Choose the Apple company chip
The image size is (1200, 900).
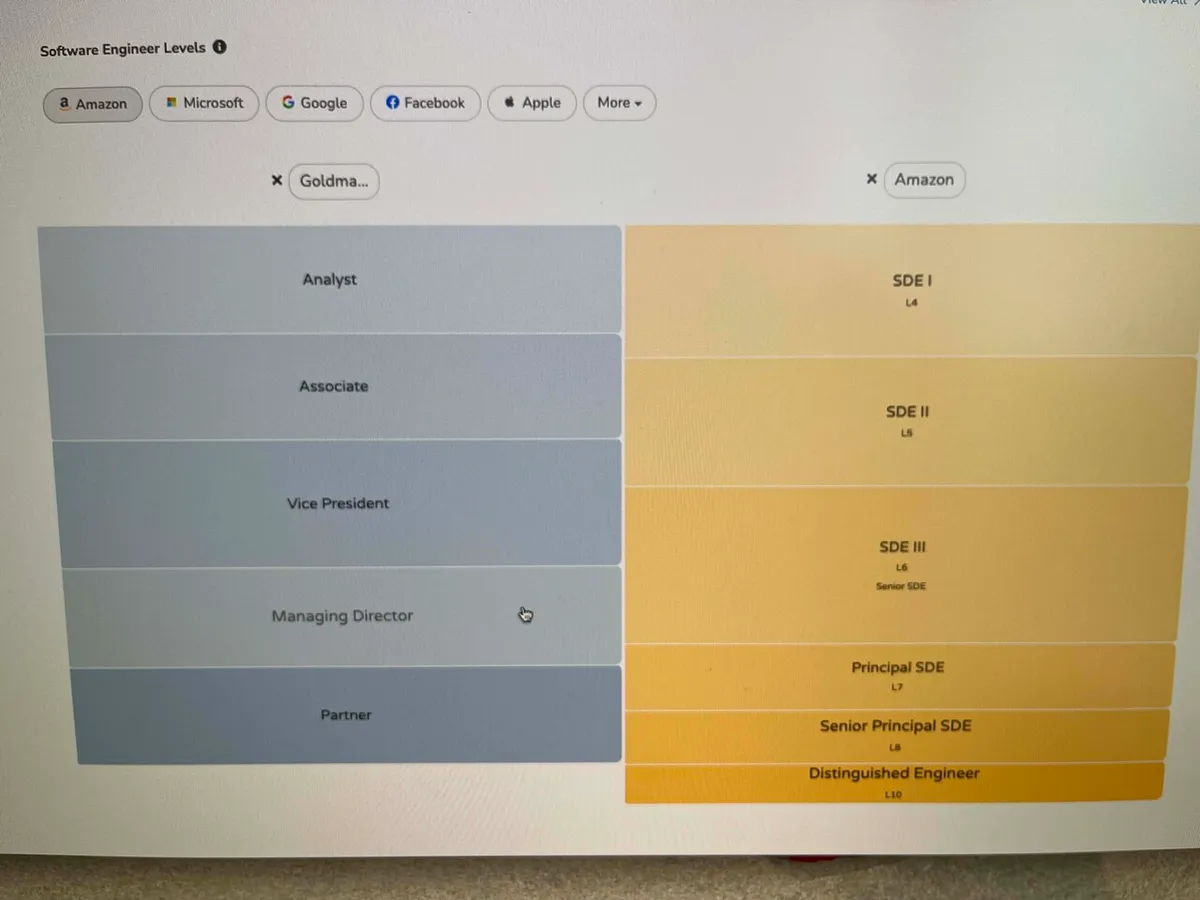point(532,103)
